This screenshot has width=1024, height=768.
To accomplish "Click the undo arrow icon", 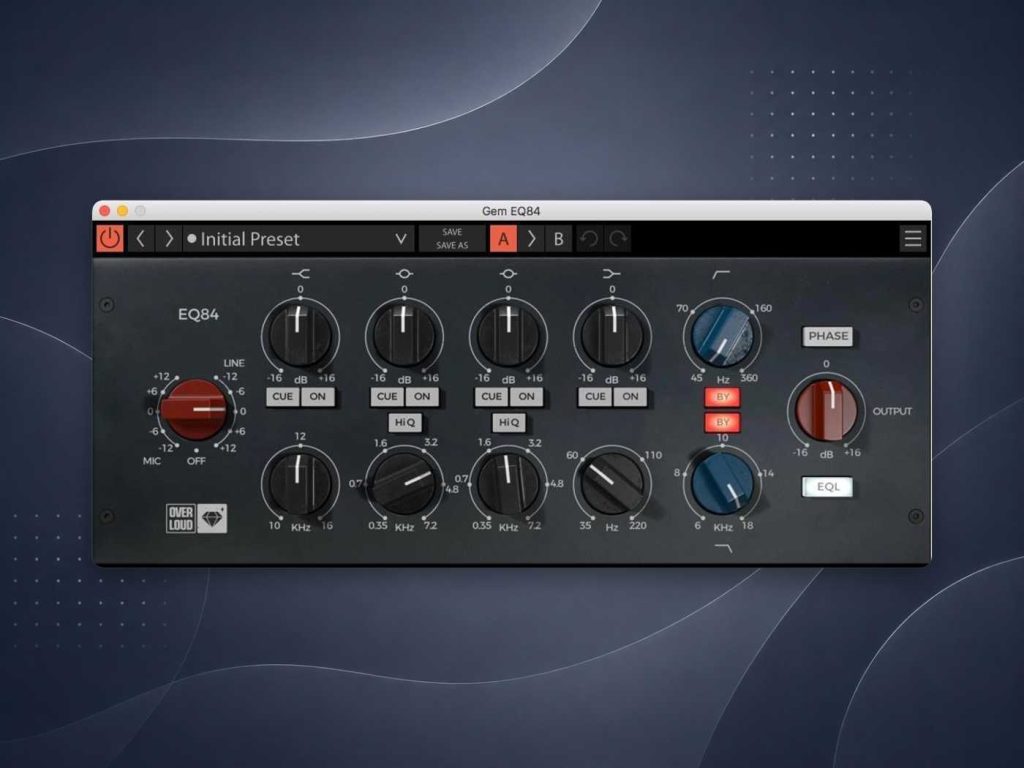I will click(589, 239).
